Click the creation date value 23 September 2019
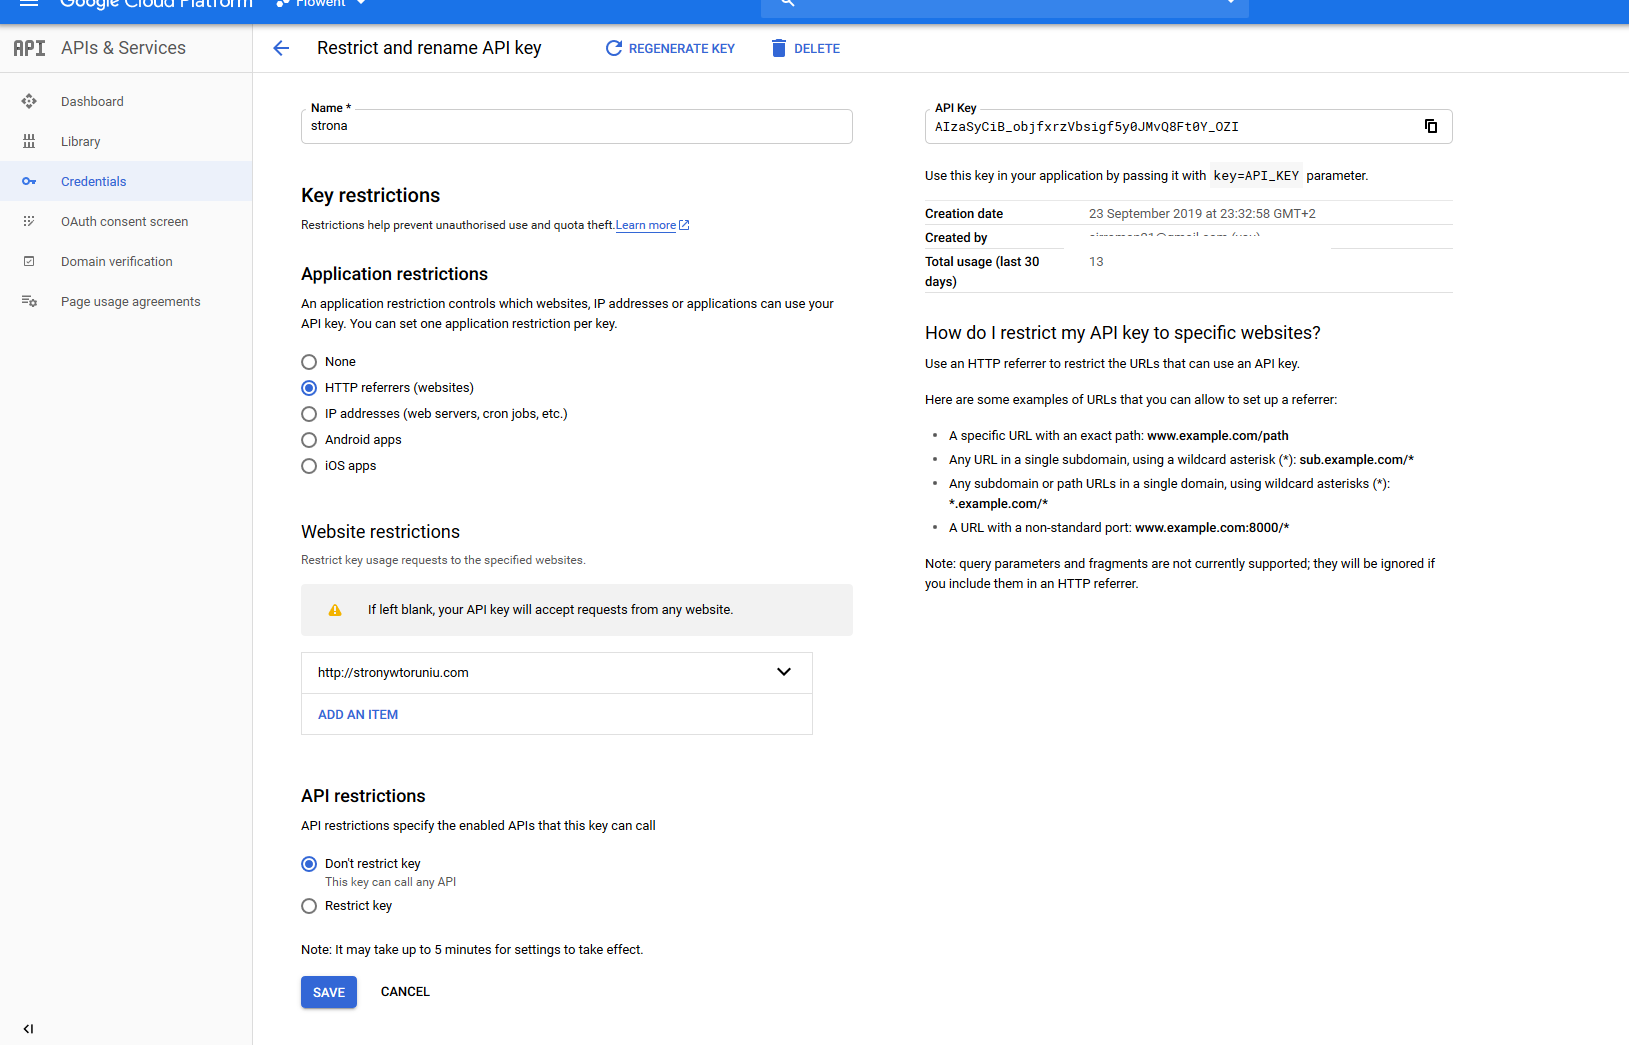The width and height of the screenshot is (1629, 1045). pos(1202,214)
